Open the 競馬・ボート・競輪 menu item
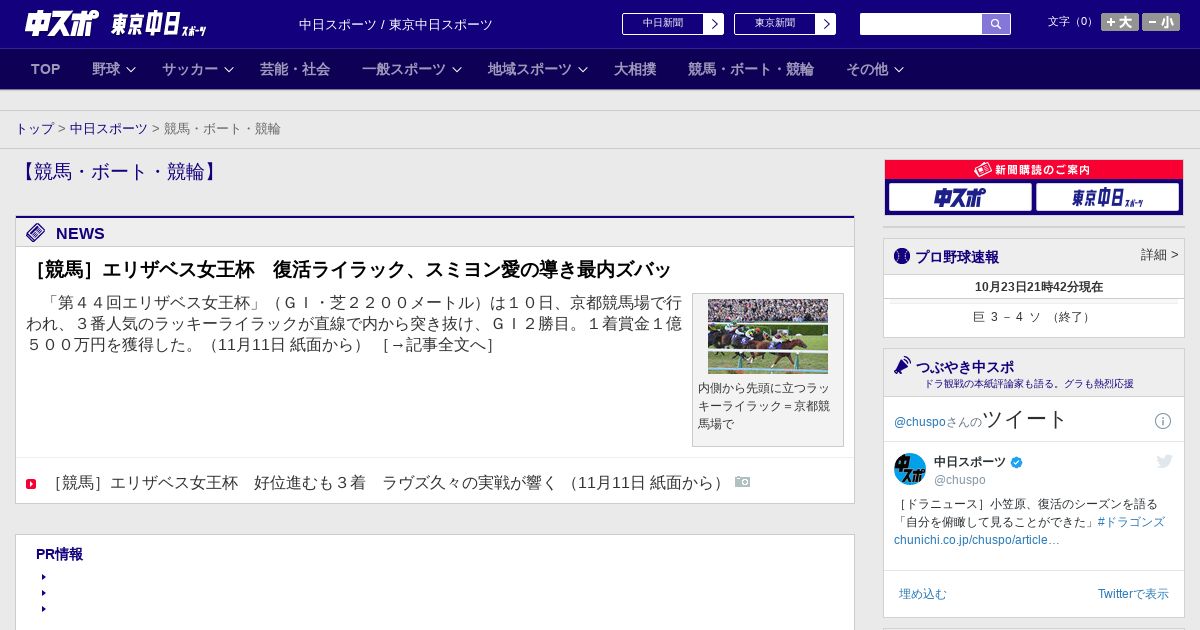 pyautogui.click(x=751, y=69)
